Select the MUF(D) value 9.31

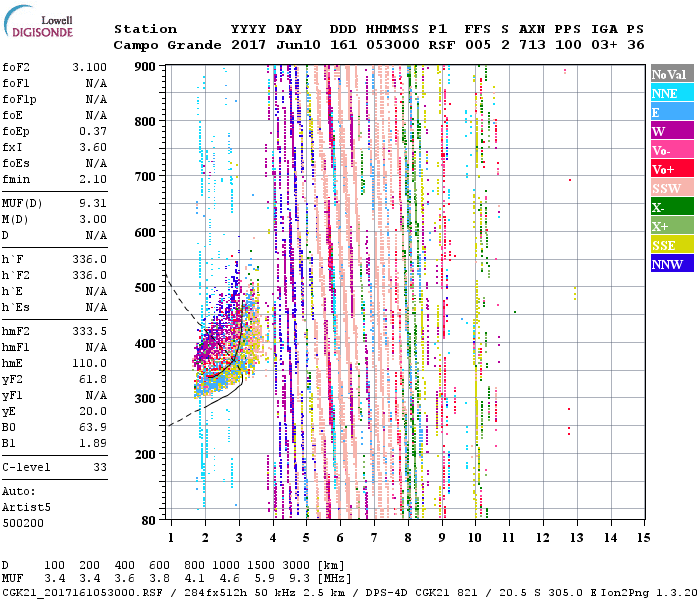pos(92,203)
